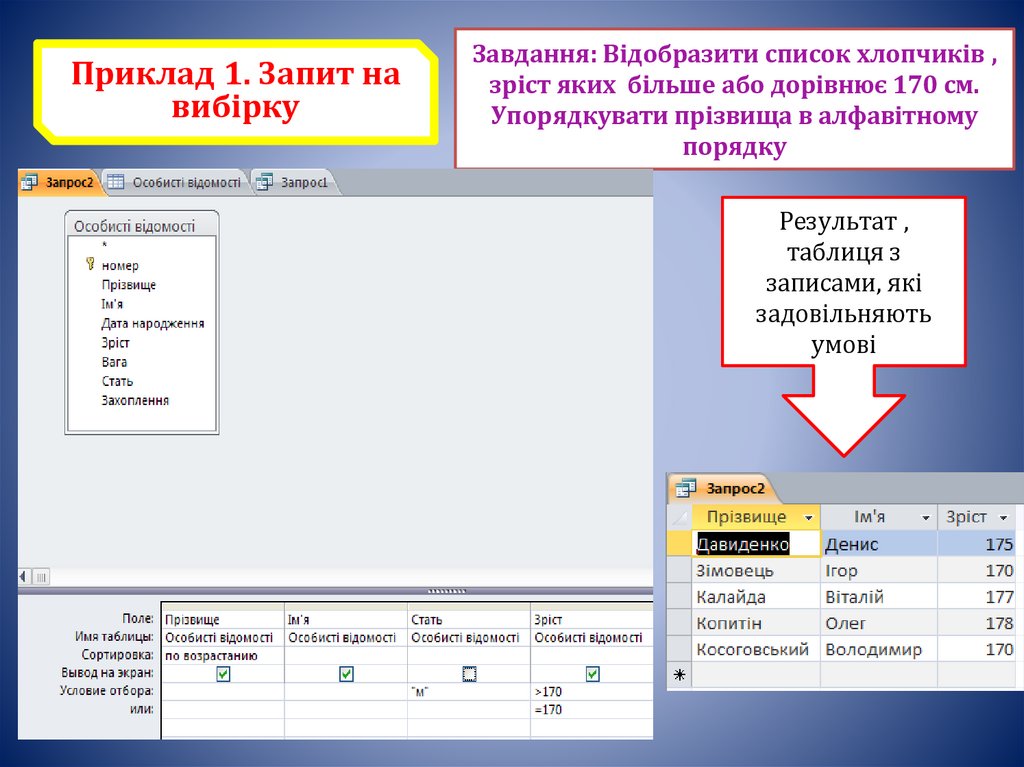Image resolution: width=1024 pixels, height=767 pixels.
Task: Switch to the Запрос1 tab
Action: tap(295, 182)
